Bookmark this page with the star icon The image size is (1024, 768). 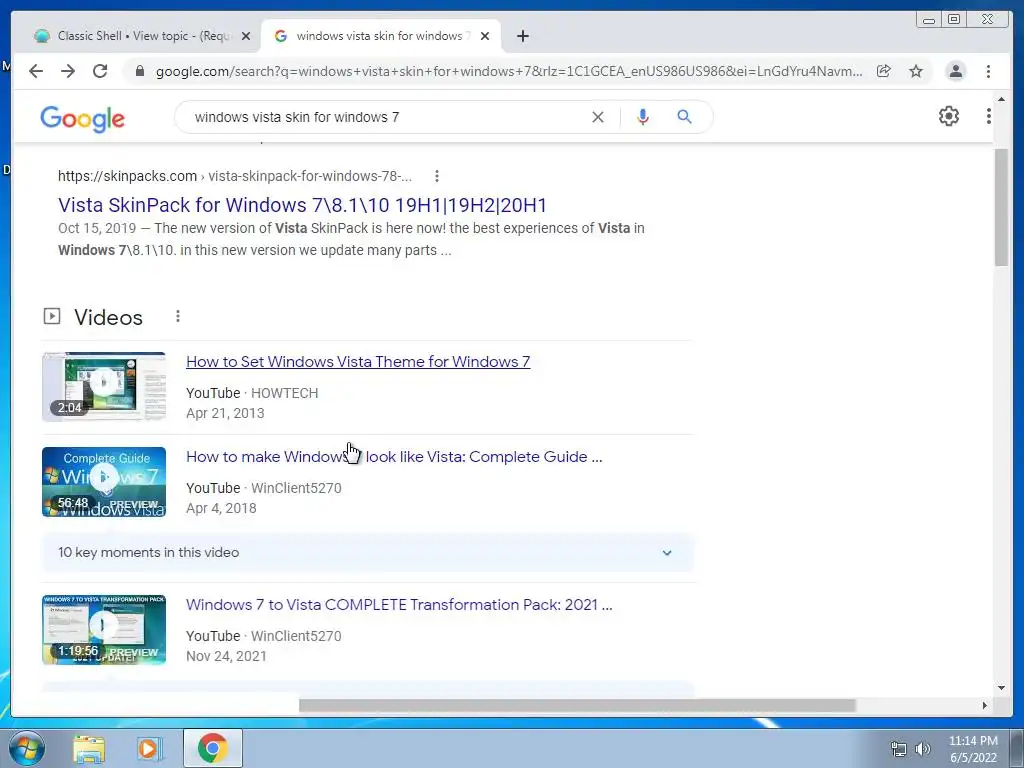916,71
